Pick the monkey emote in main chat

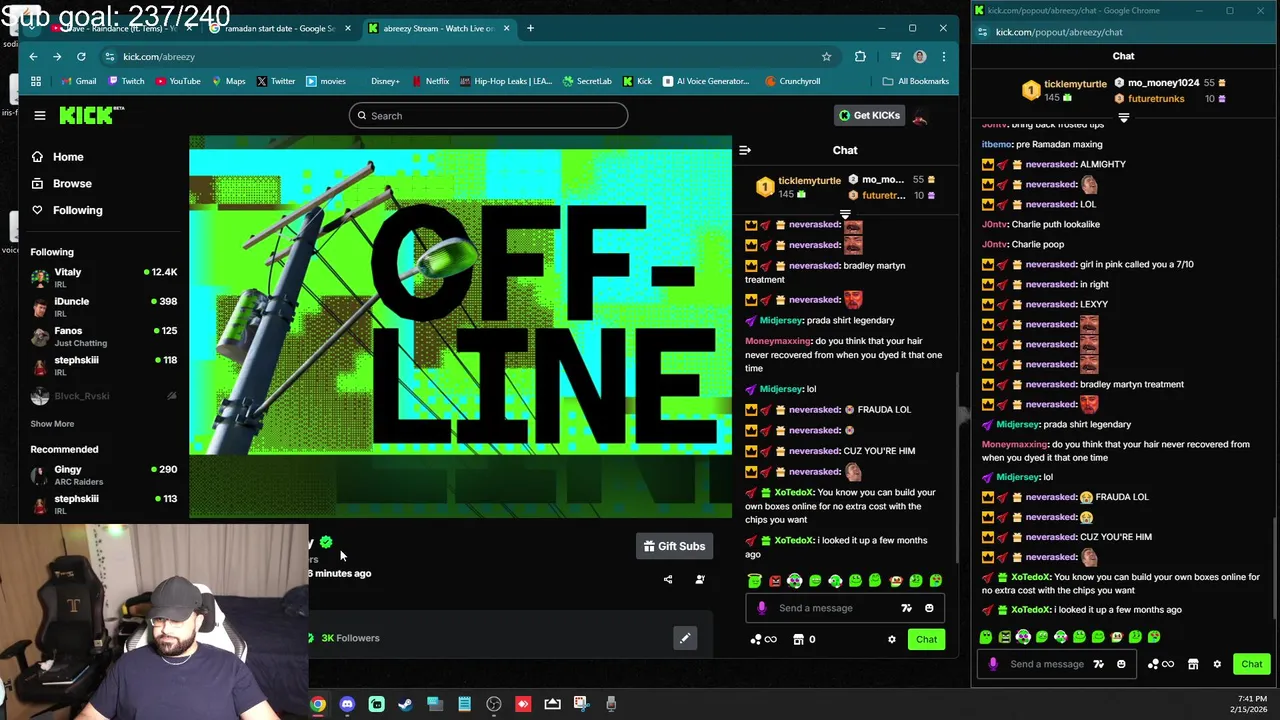point(896,581)
